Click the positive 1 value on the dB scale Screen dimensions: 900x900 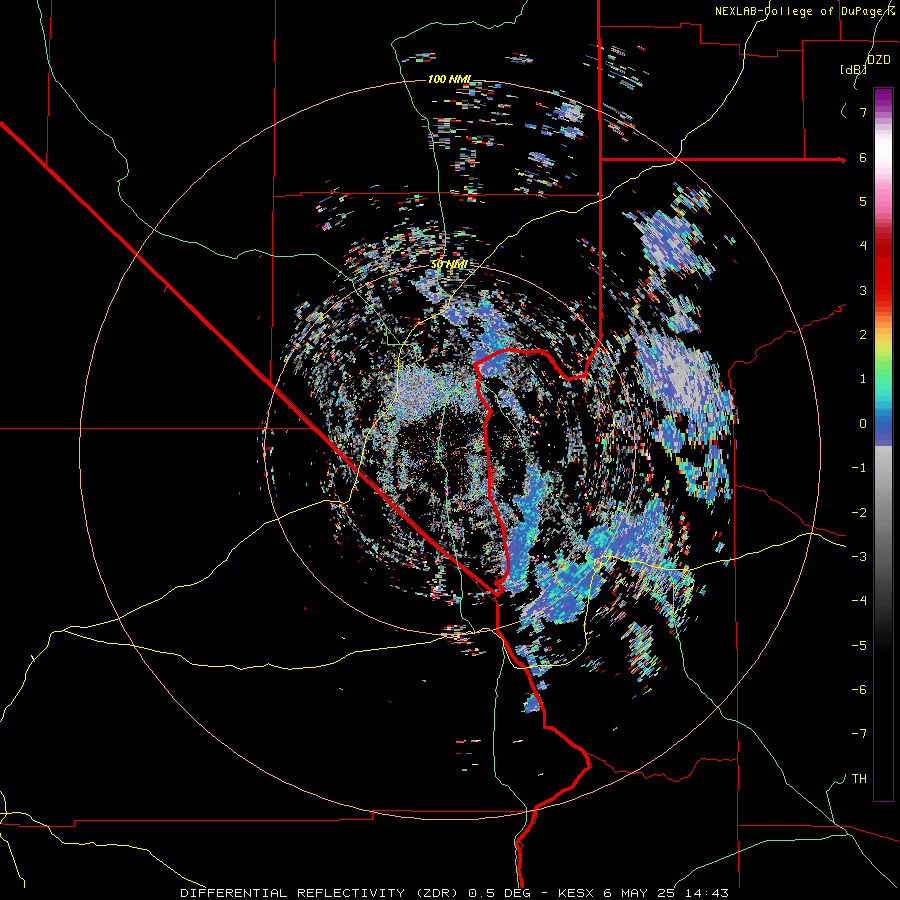click(x=863, y=379)
